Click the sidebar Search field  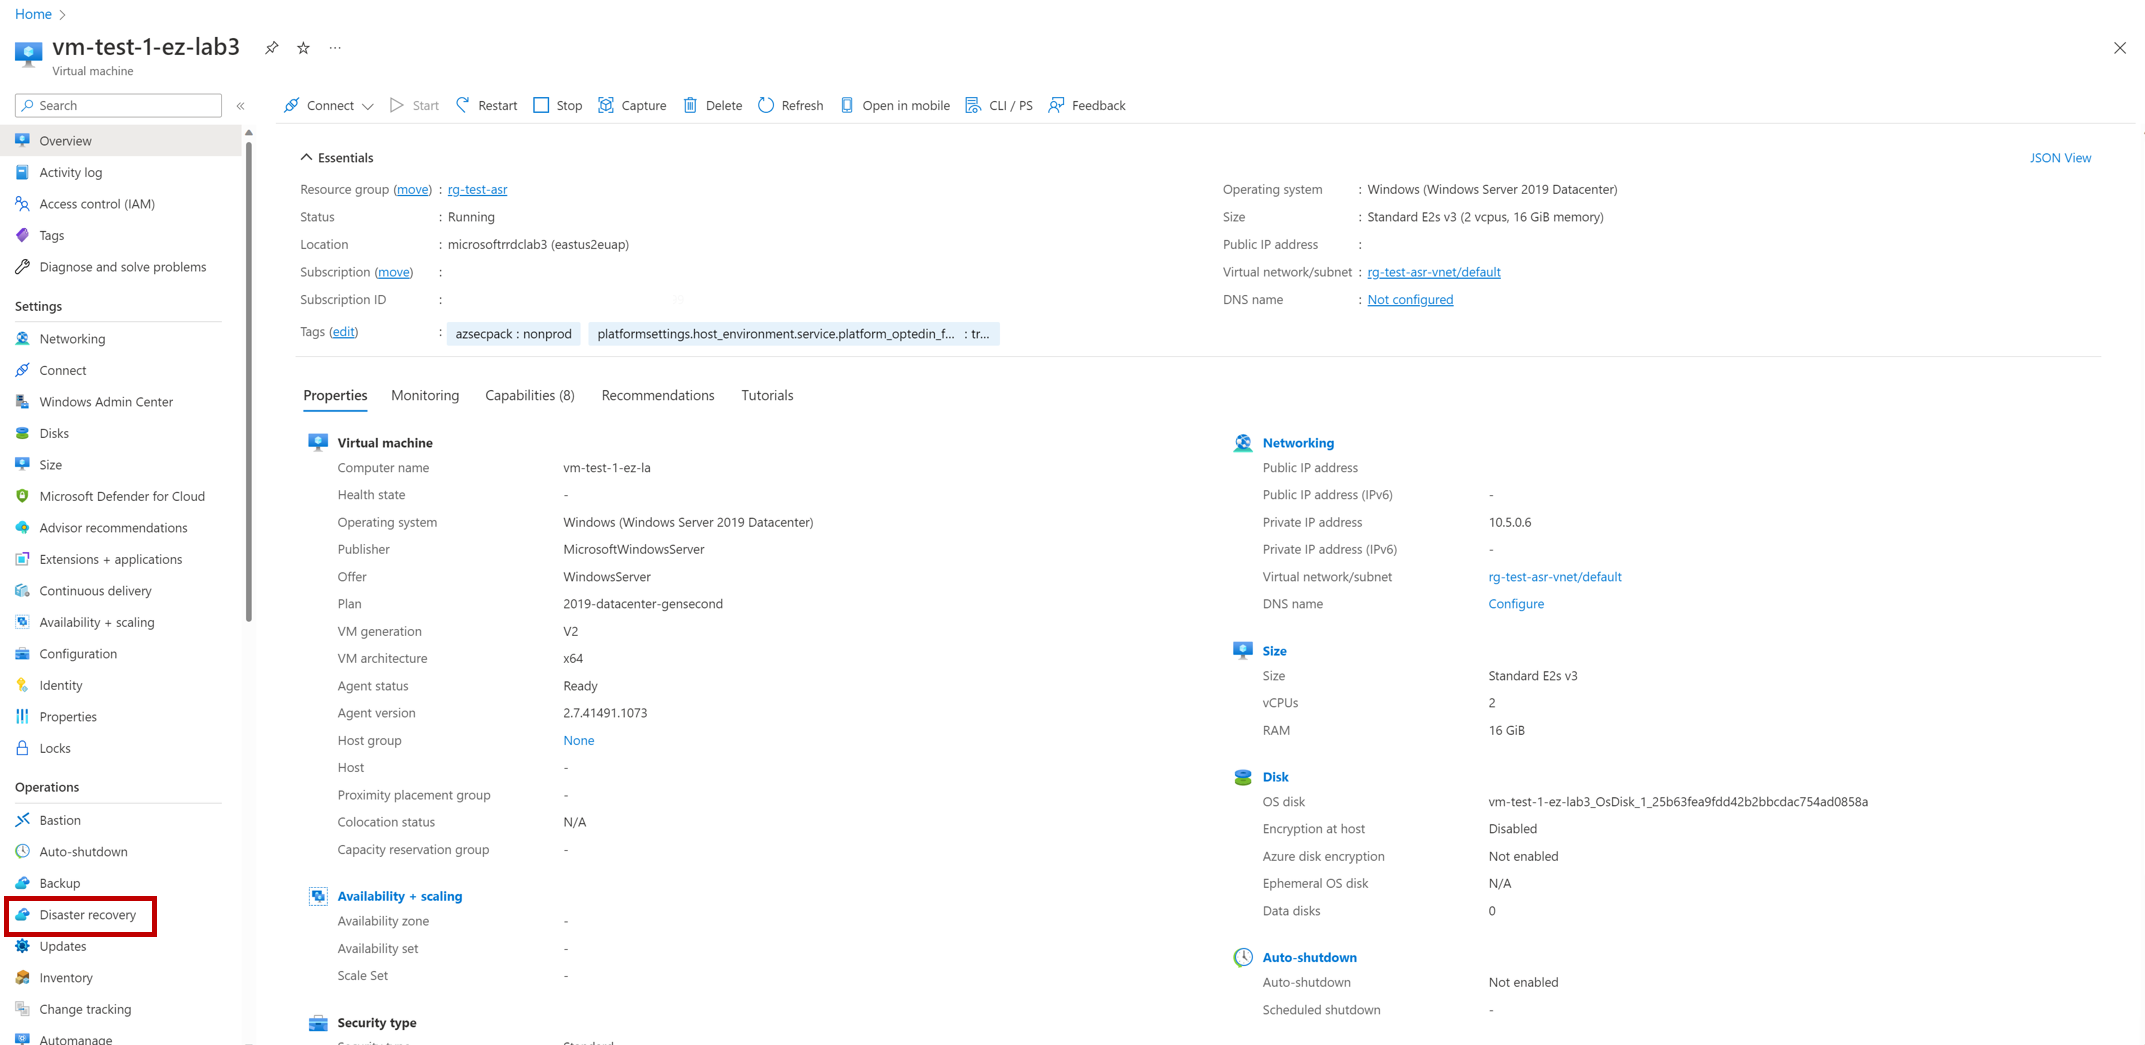tap(118, 105)
